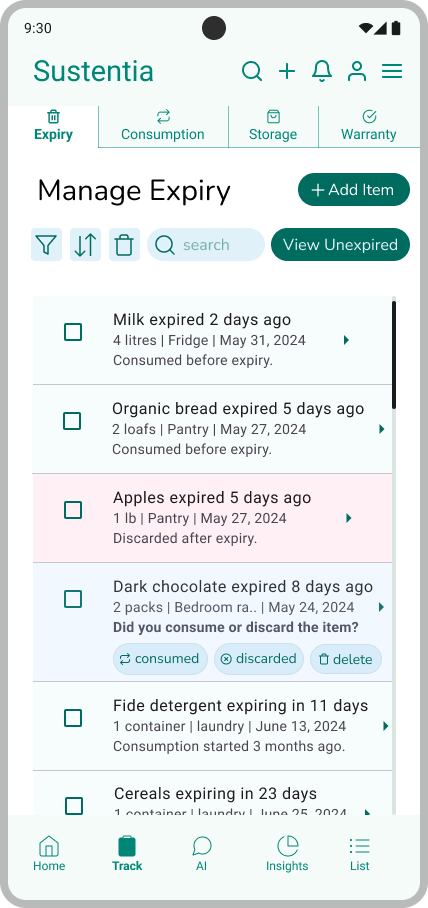Expand the Milk entry arrow
The width and height of the screenshot is (428, 908).
pos(346,340)
